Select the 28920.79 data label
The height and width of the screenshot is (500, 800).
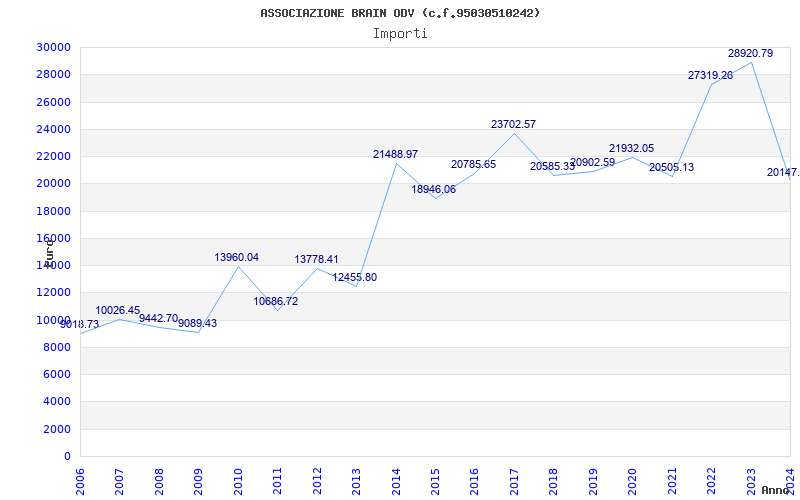point(751,53)
